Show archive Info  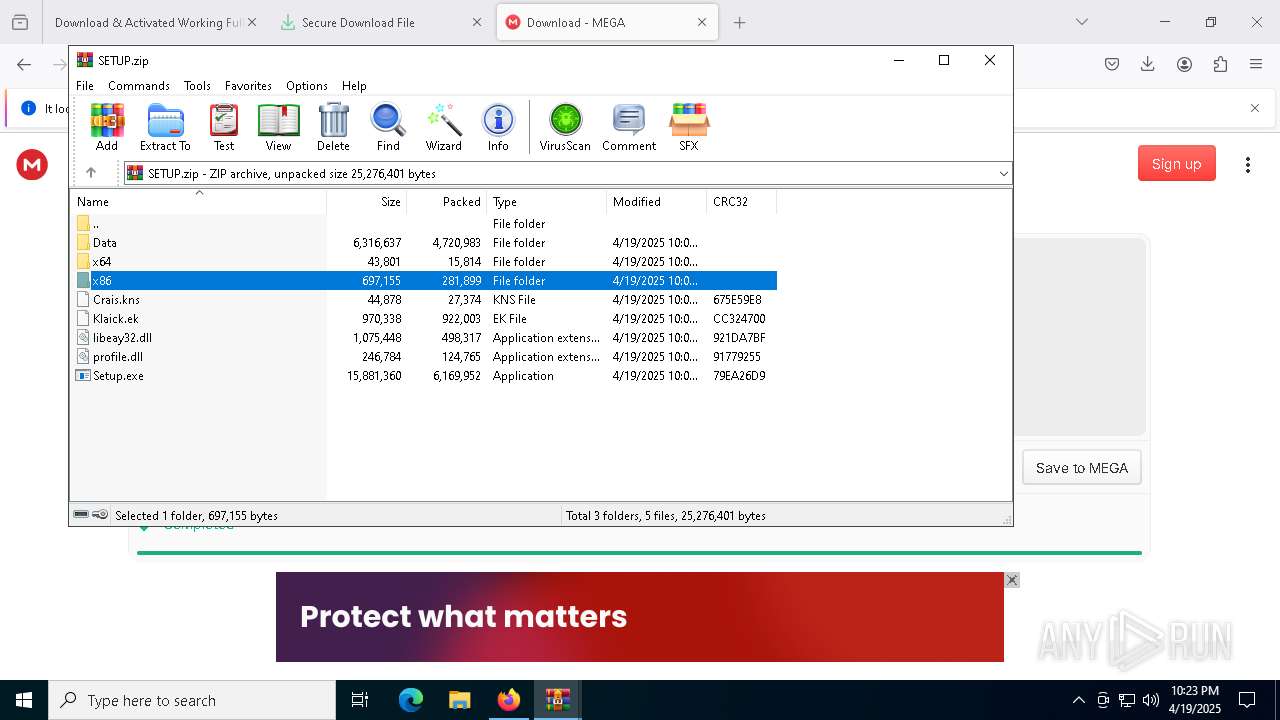click(498, 127)
